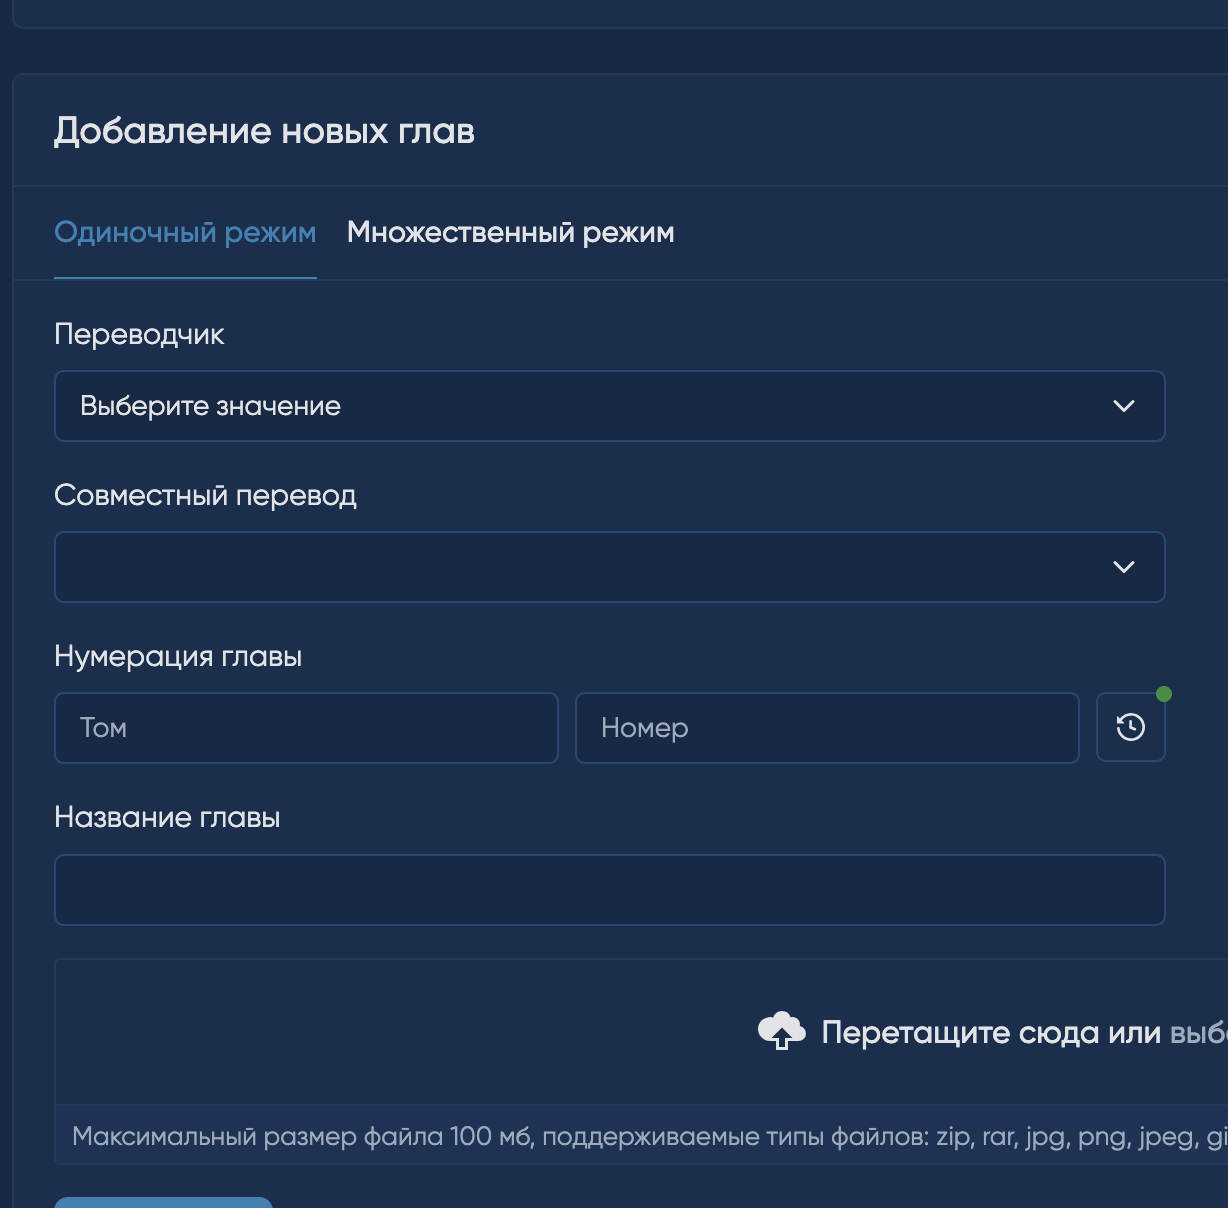The height and width of the screenshot is (1208, 1228).
Task: Focus the Том volume input field
Action: [306, 728]
